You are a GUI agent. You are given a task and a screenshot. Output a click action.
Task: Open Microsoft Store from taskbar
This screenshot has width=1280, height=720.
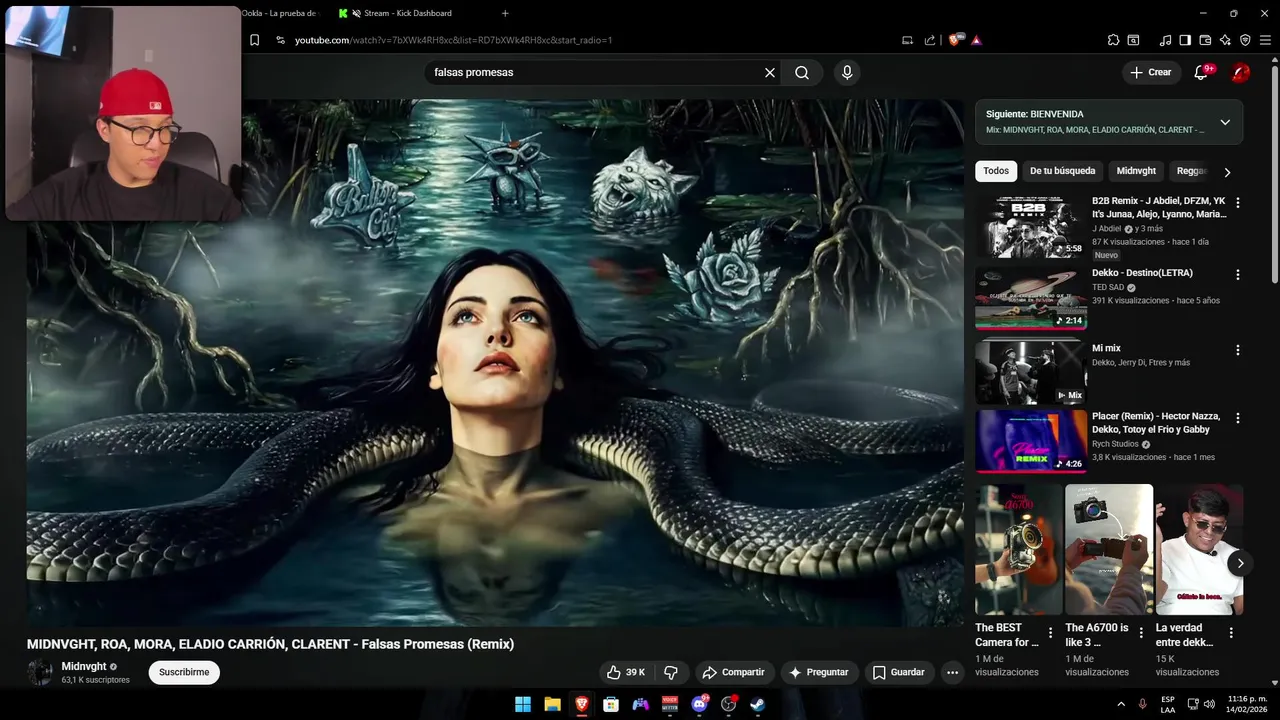coord(611,704)
